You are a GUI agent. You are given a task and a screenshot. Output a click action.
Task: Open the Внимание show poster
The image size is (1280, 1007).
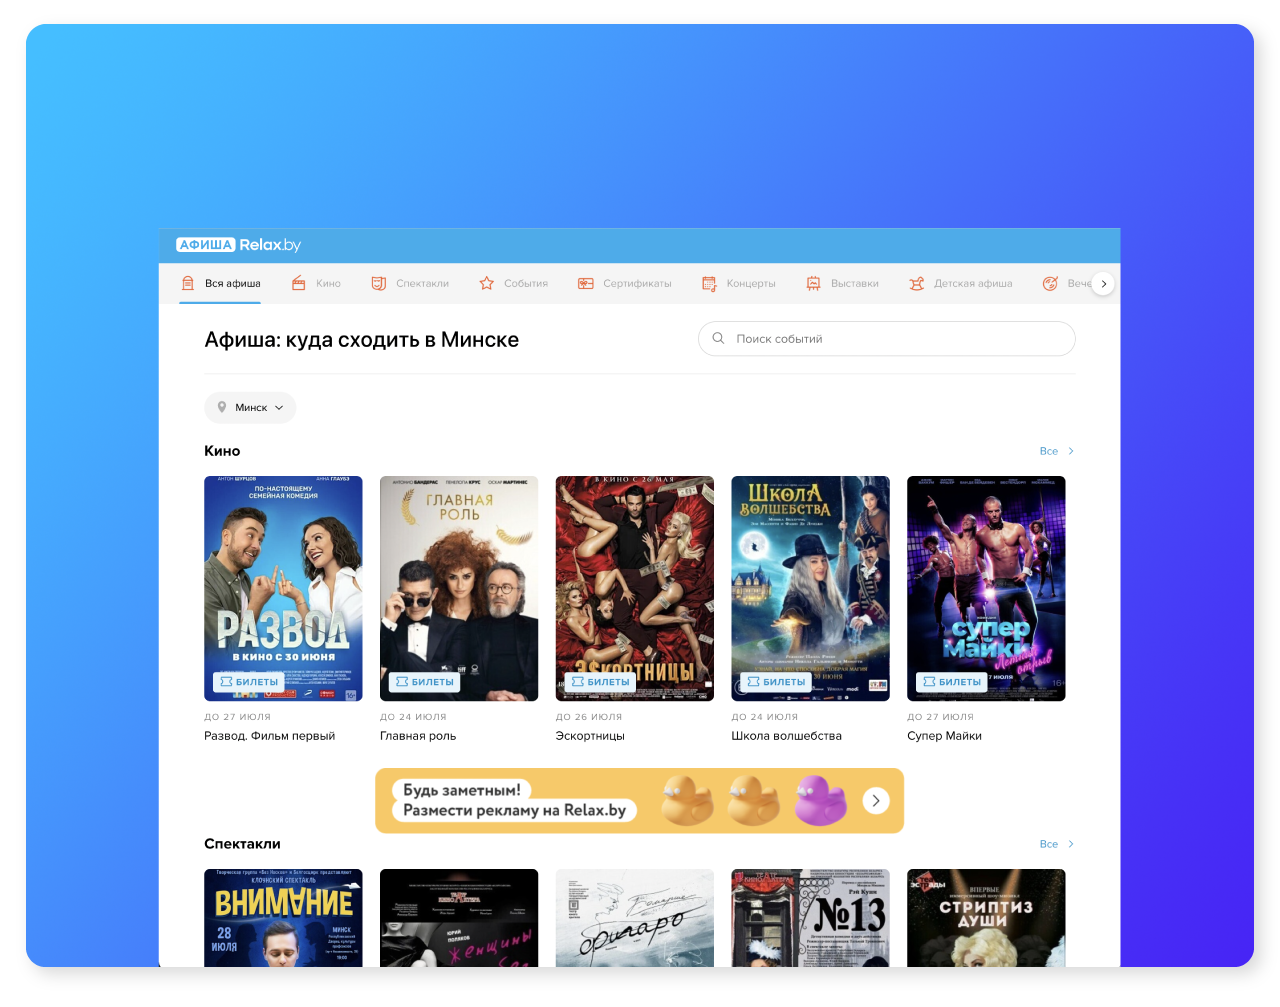pyautogui.click(x=283, y=918)
